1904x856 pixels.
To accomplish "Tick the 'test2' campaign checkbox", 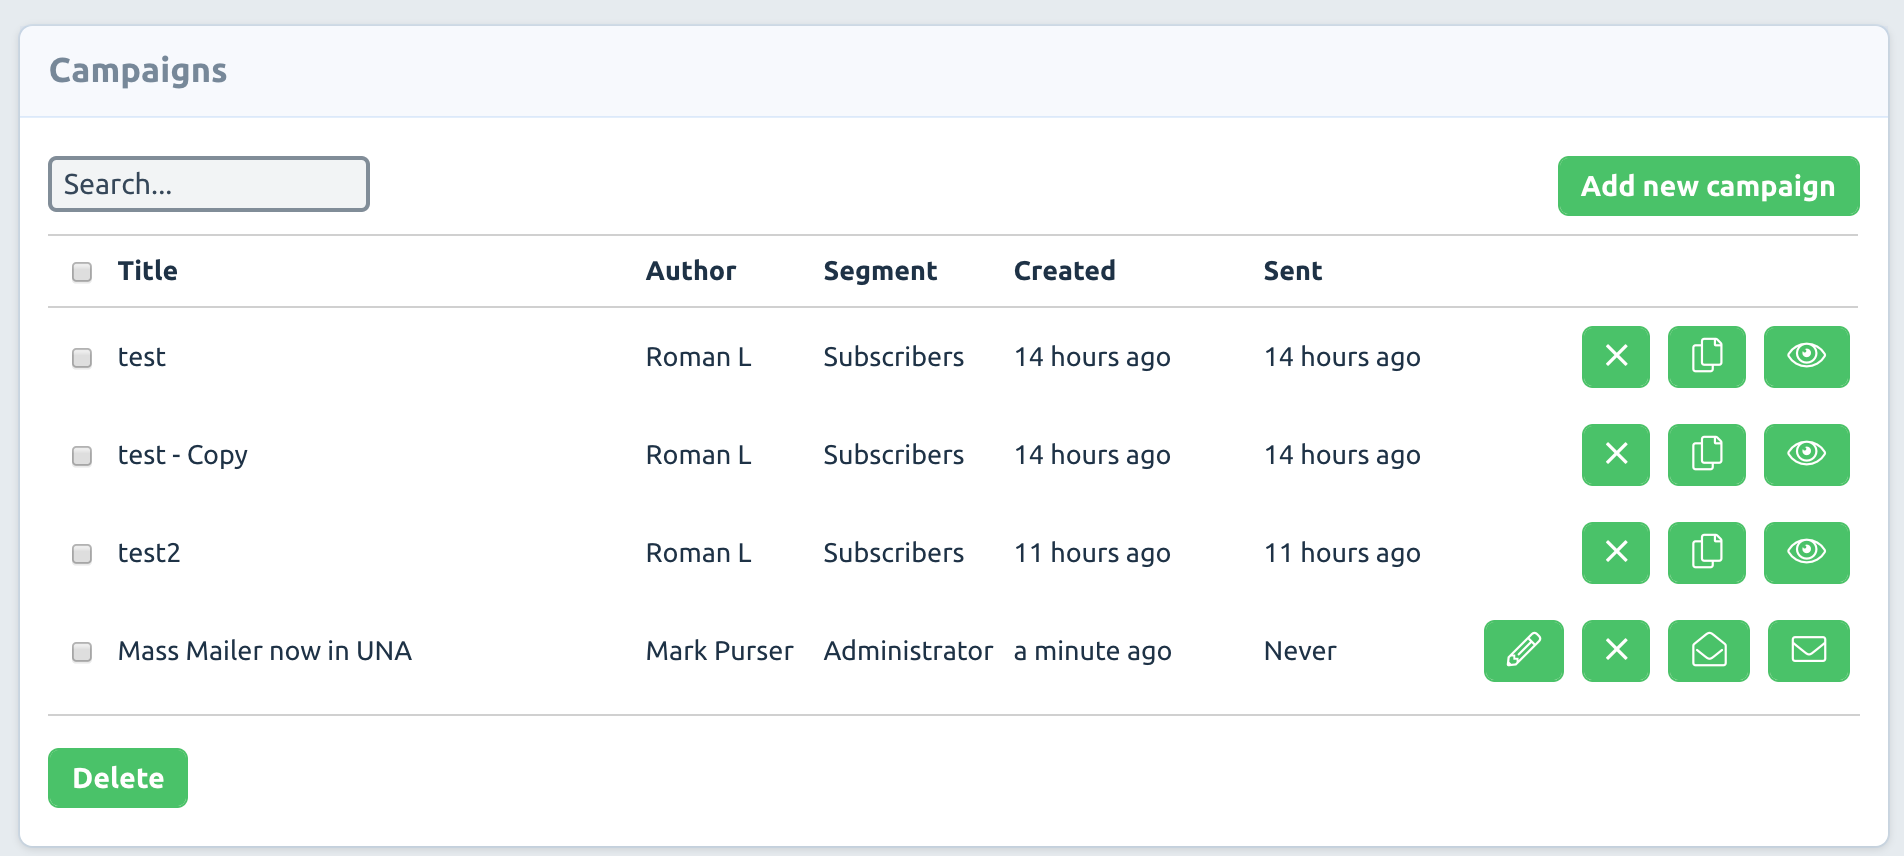I will [82, 554].
